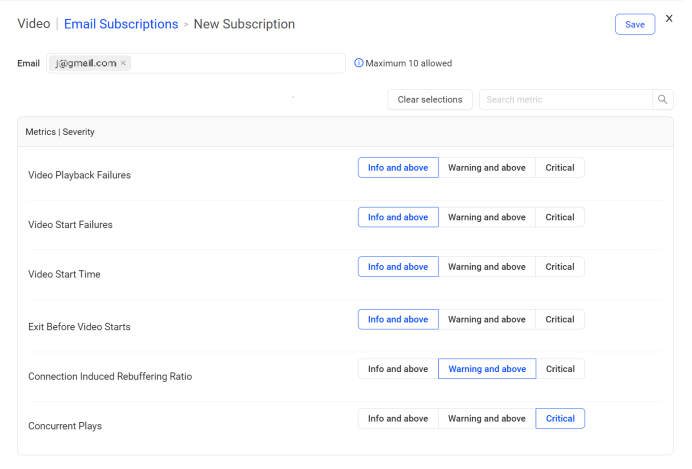Screen dimensions: 692x469
Task: Set Video Playback Failures to Warning and above
Action: click(x=486, y=168)
